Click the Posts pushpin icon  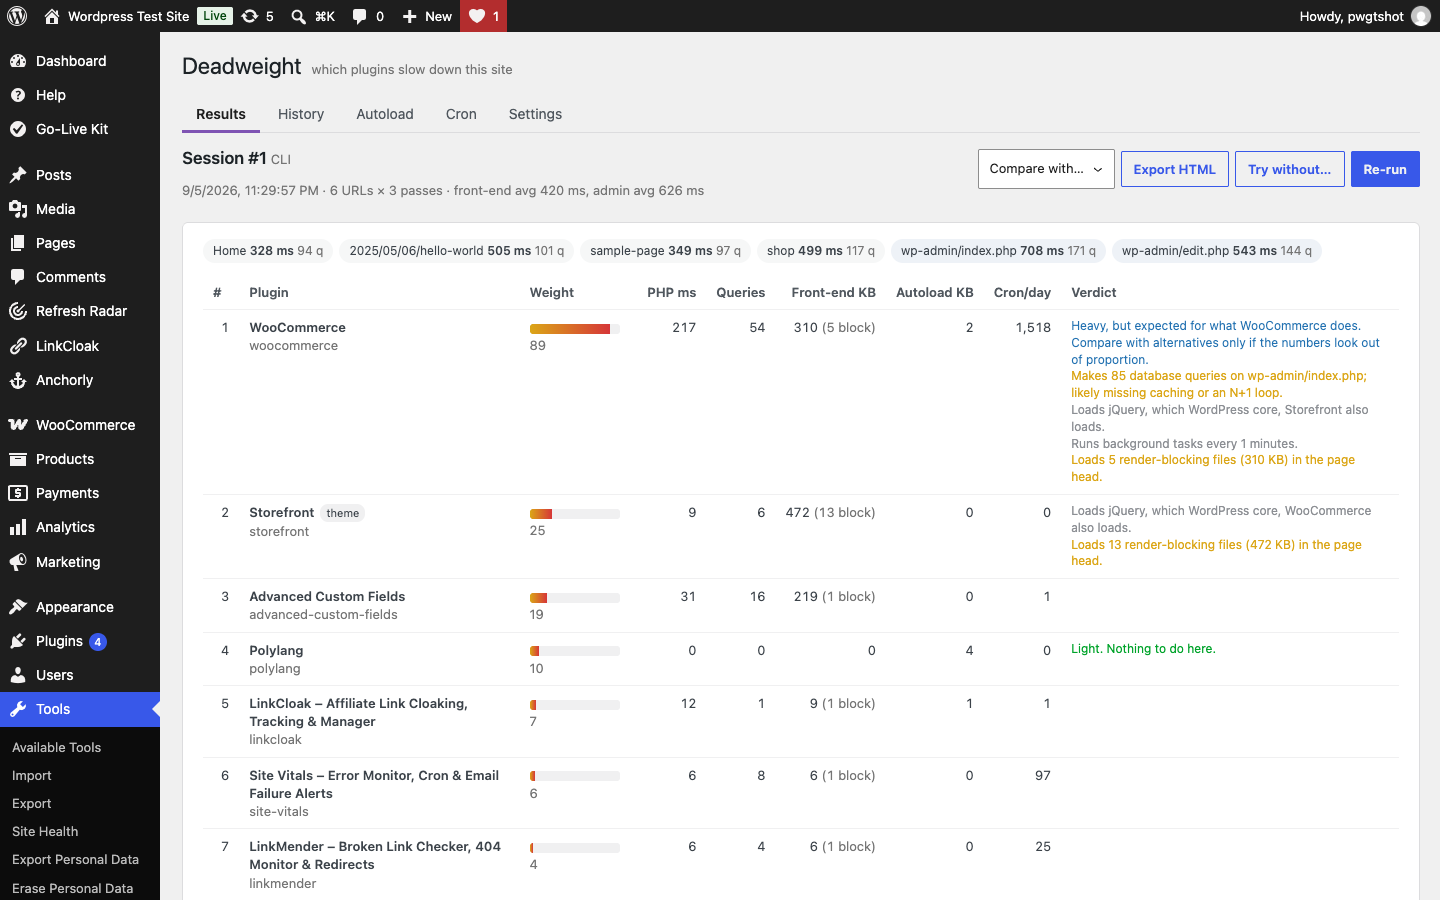coord(18,175)
